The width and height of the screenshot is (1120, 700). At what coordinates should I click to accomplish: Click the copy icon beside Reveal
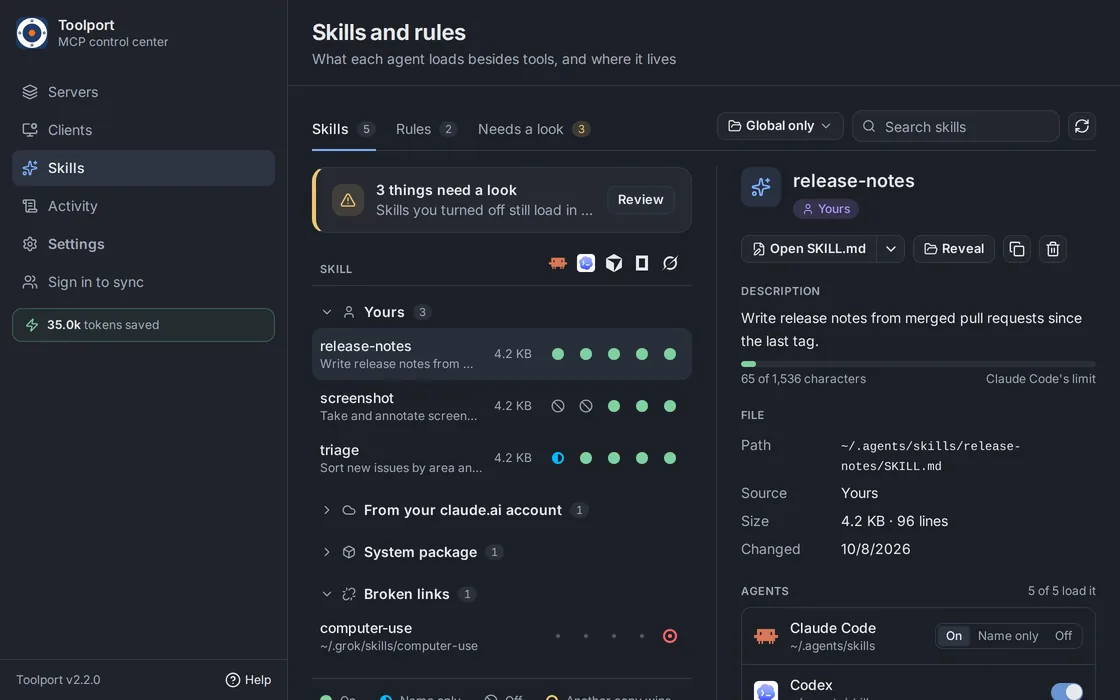tap(1017, 249)
